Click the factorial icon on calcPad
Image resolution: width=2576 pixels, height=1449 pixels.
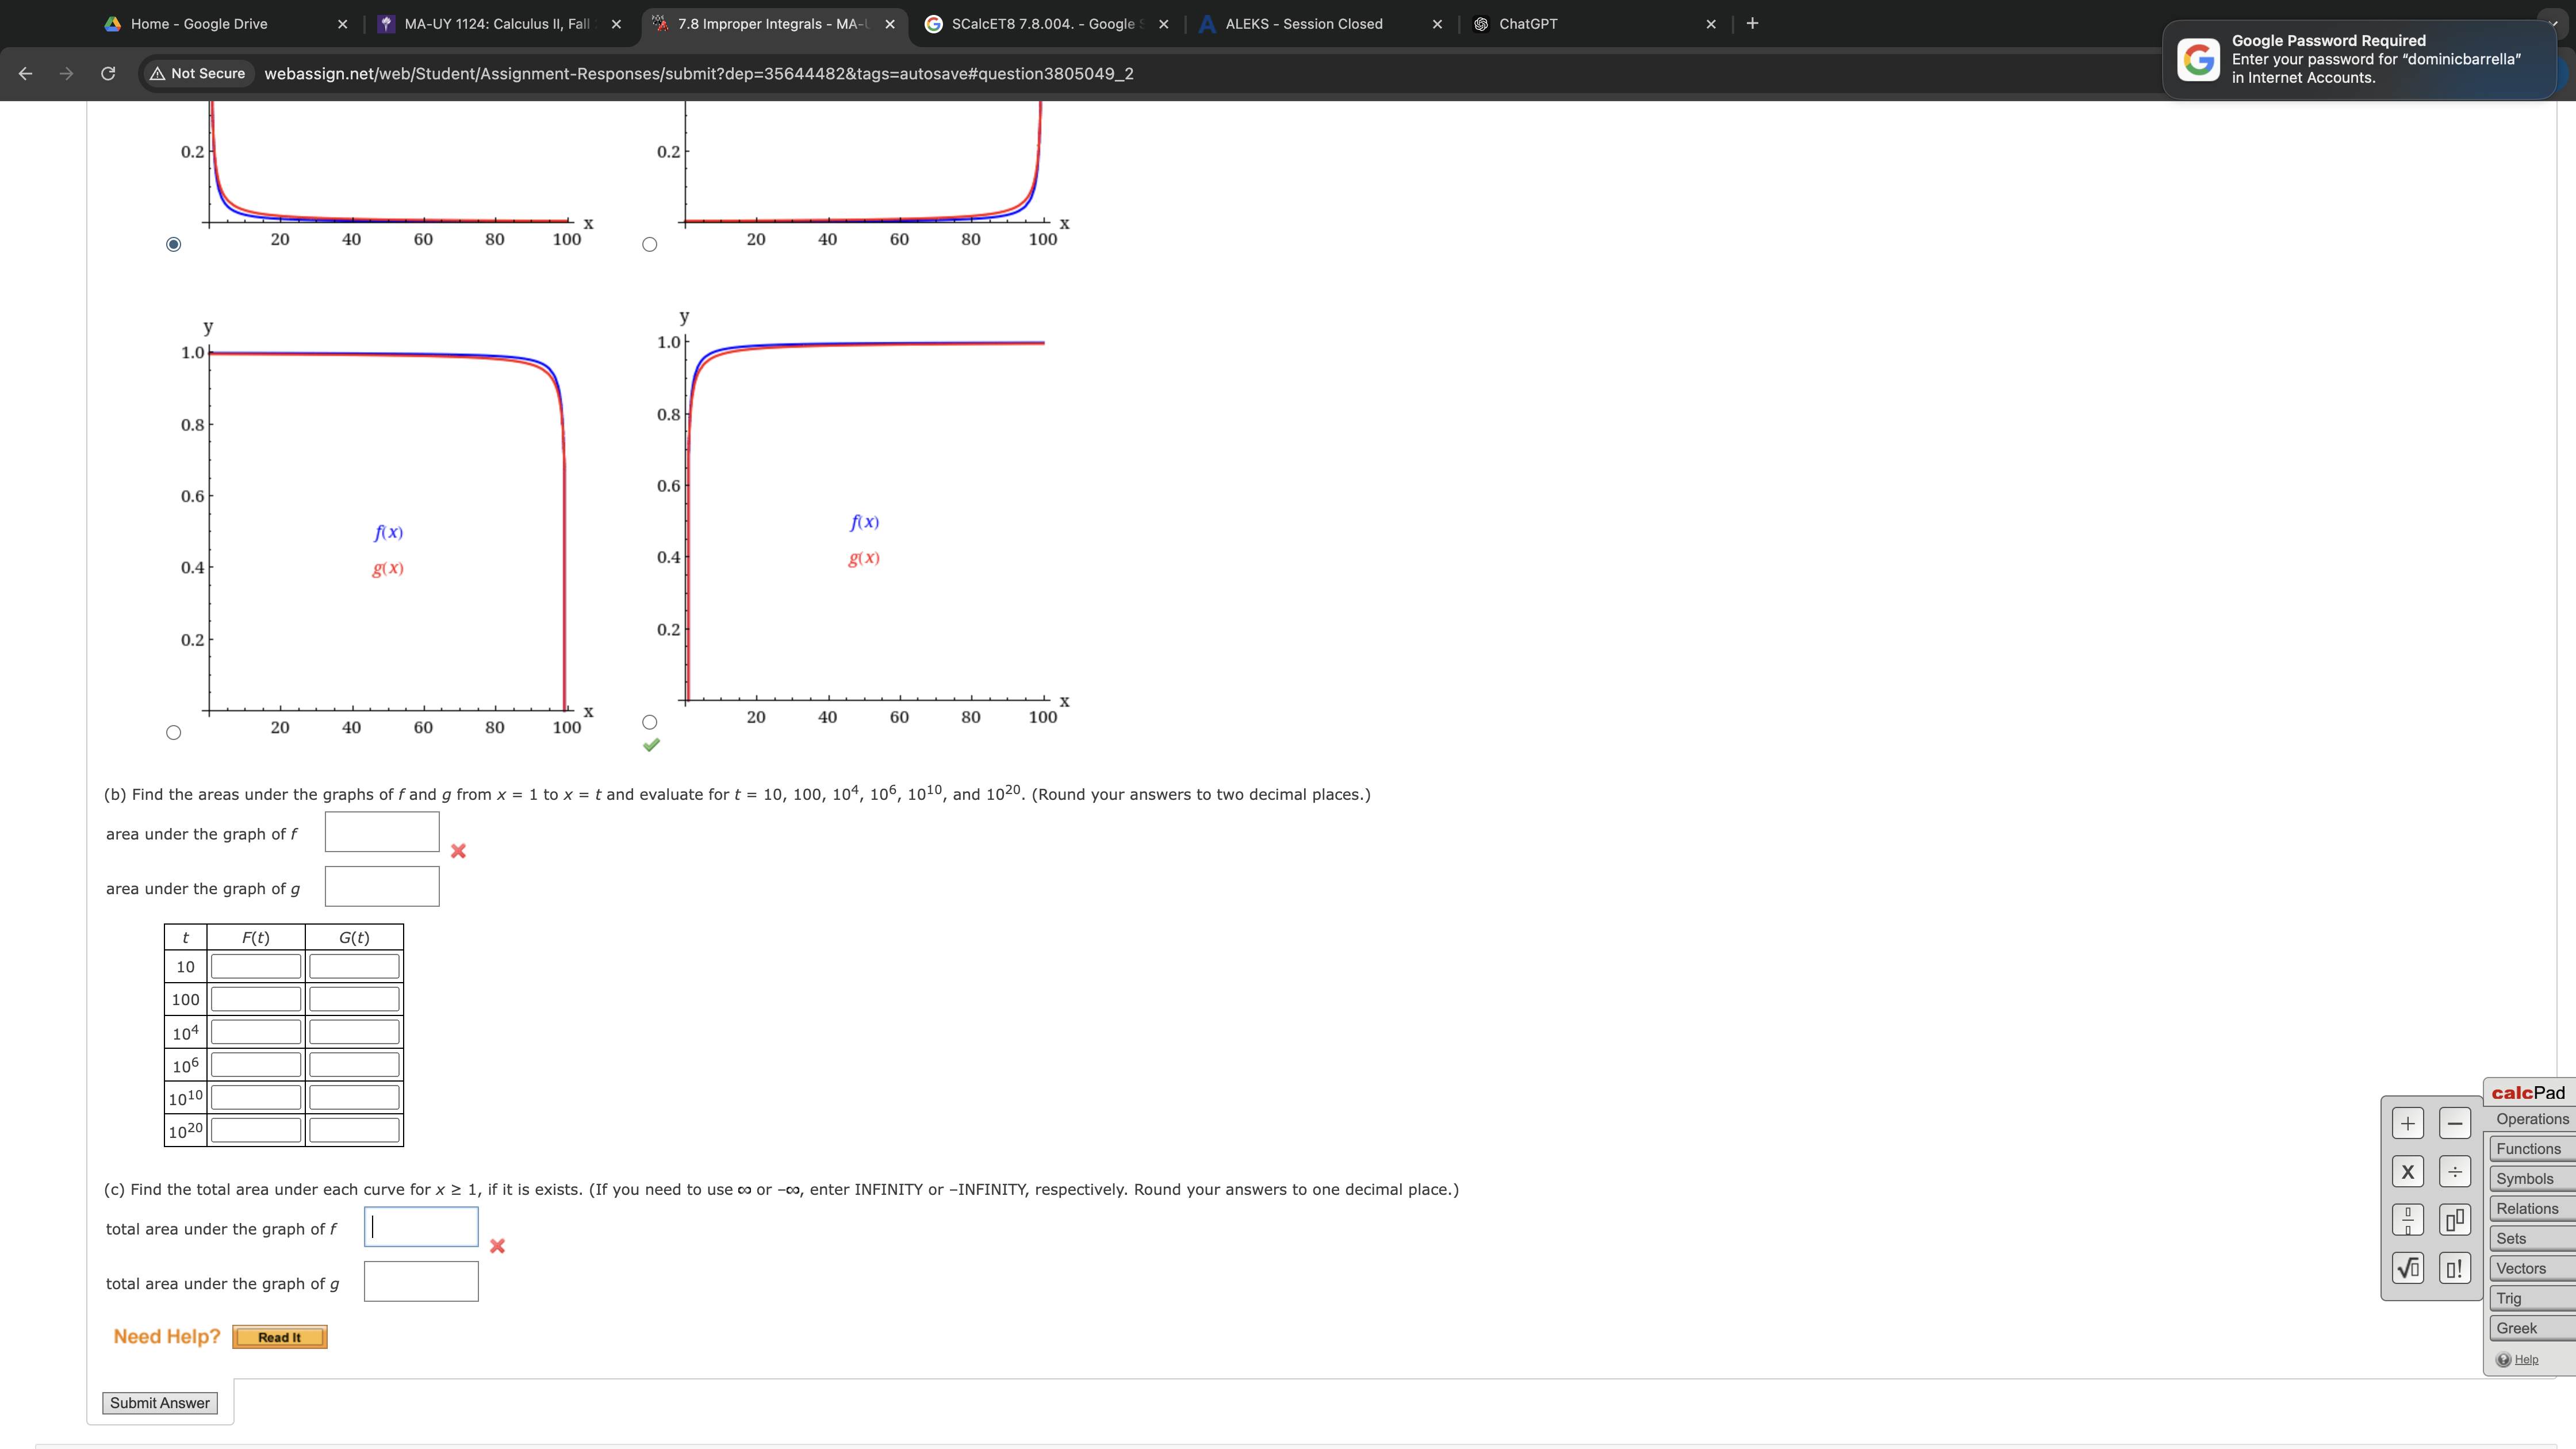(2455, 1268)
